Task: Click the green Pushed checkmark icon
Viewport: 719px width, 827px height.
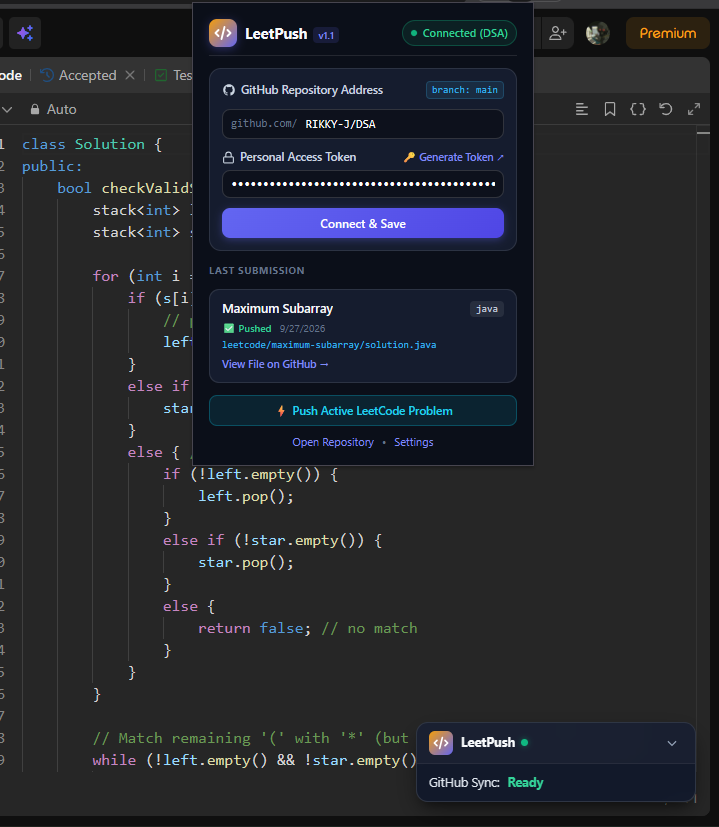Action: click(228, 329)
